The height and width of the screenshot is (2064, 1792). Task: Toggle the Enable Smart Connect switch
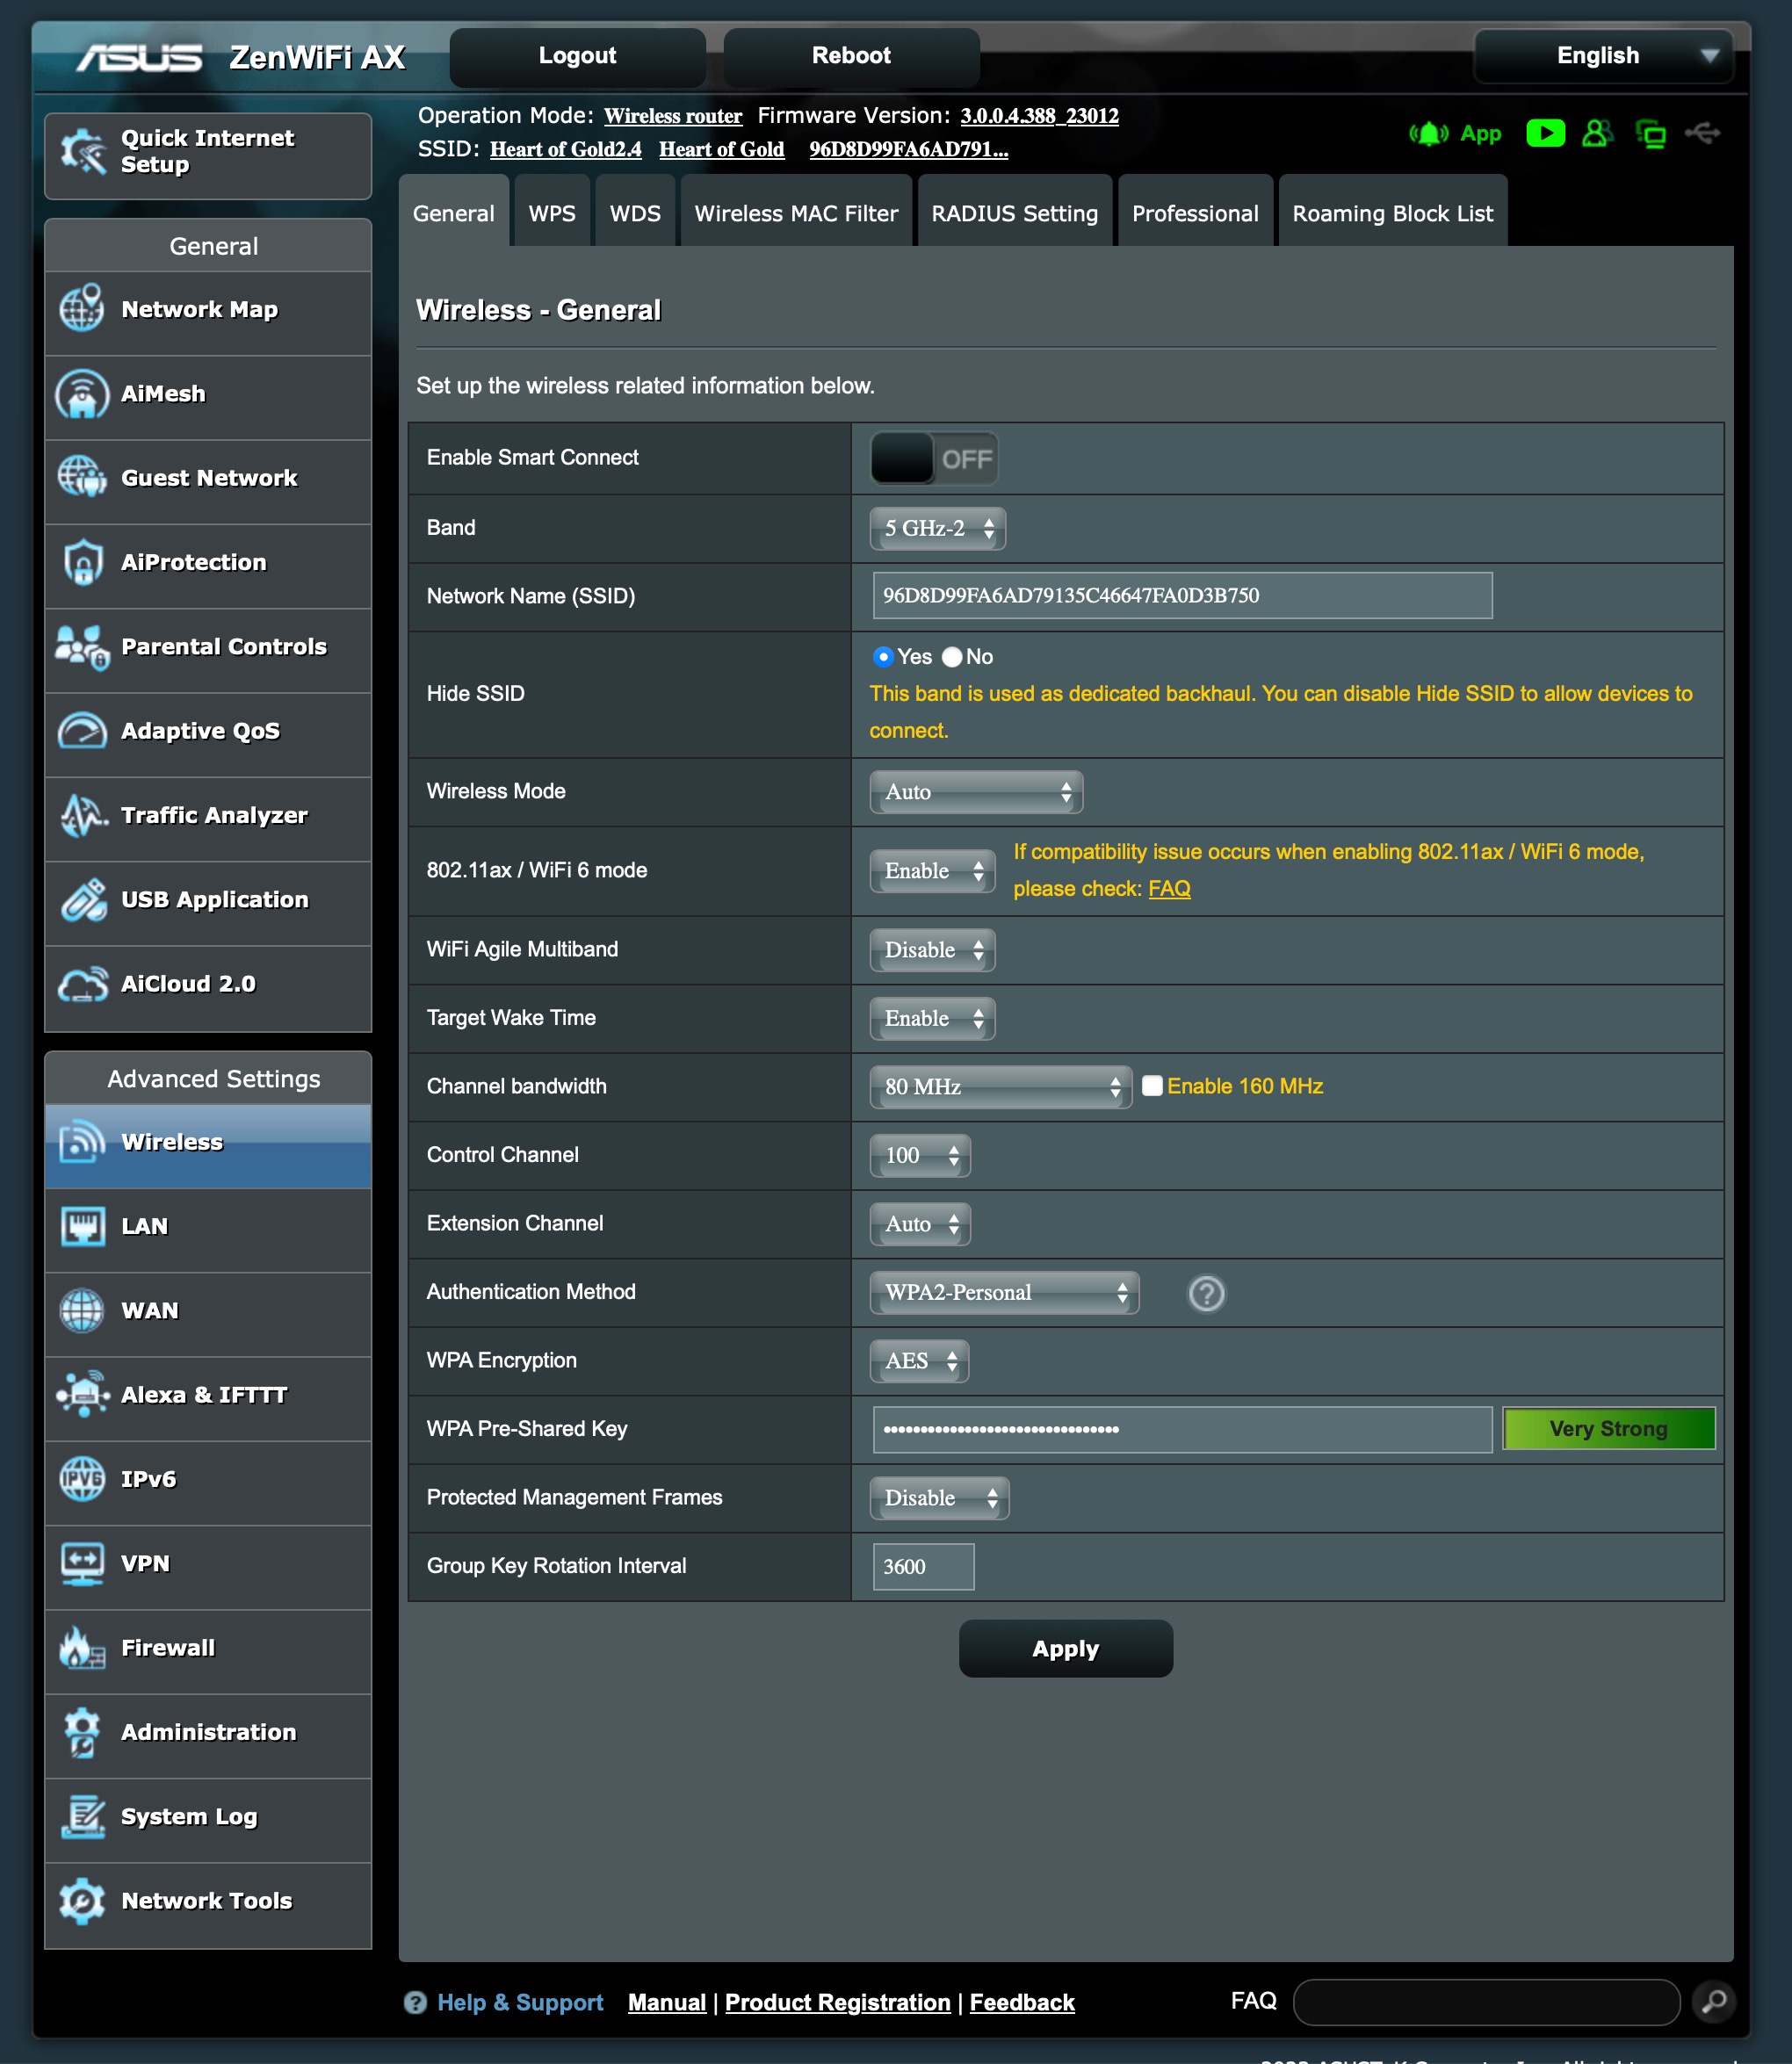pyautogui.click(x=933, y=458)
